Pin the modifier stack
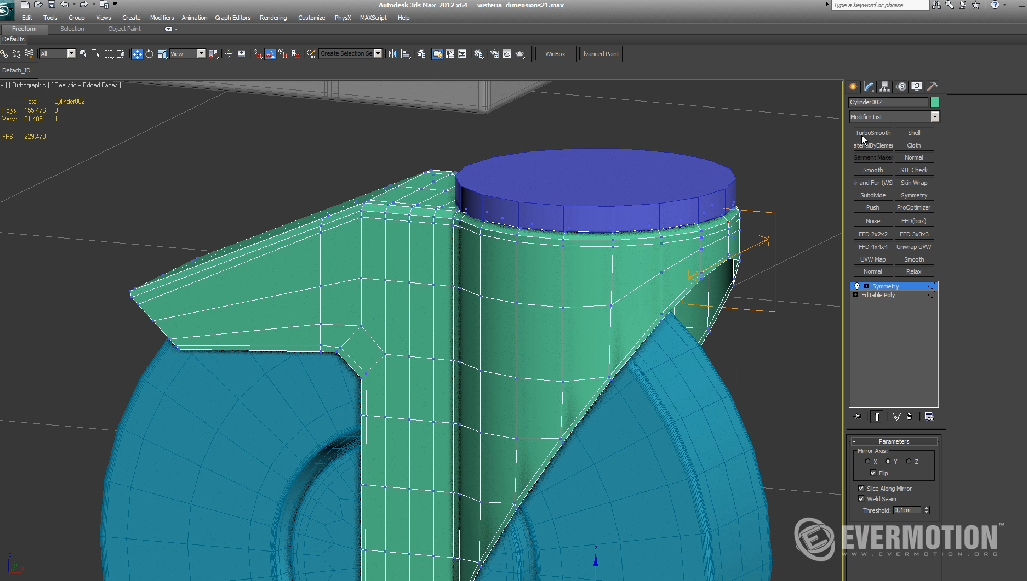This screenshot has height=581, width=1027. [857, 417]
